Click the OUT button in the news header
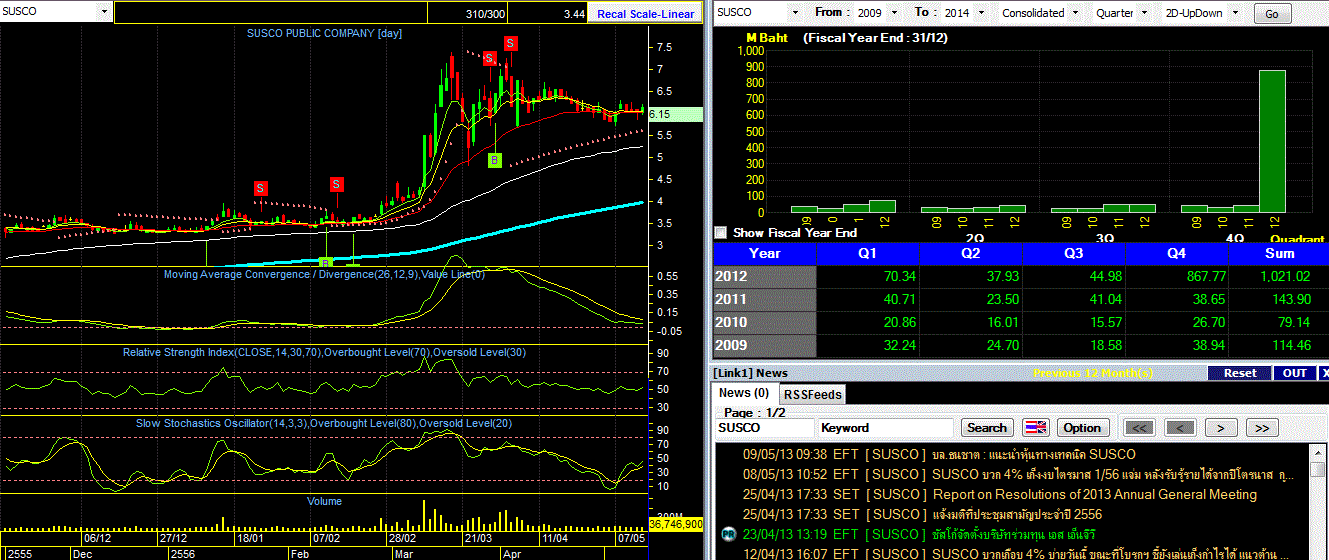1329x560 pixels. (x=1295, y=373)
